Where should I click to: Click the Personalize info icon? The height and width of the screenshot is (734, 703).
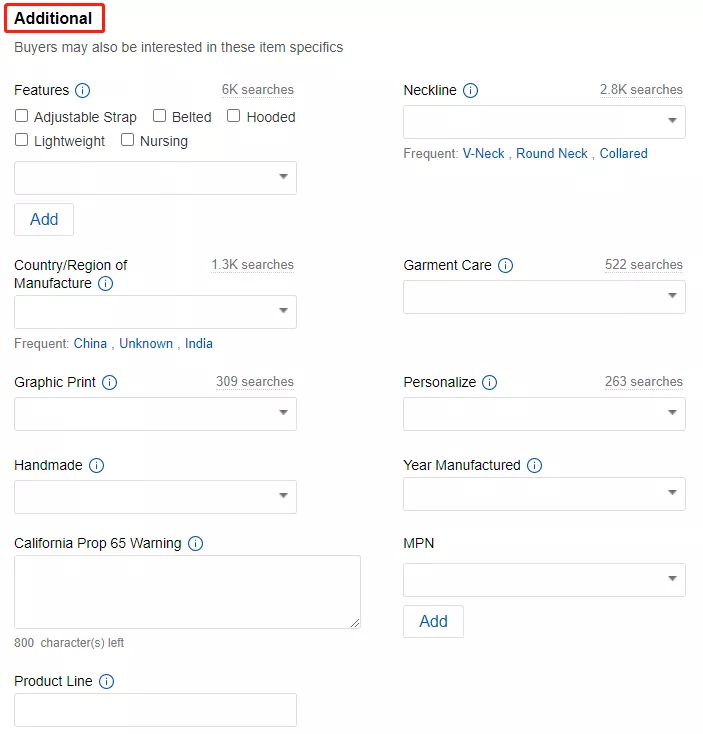490,382
